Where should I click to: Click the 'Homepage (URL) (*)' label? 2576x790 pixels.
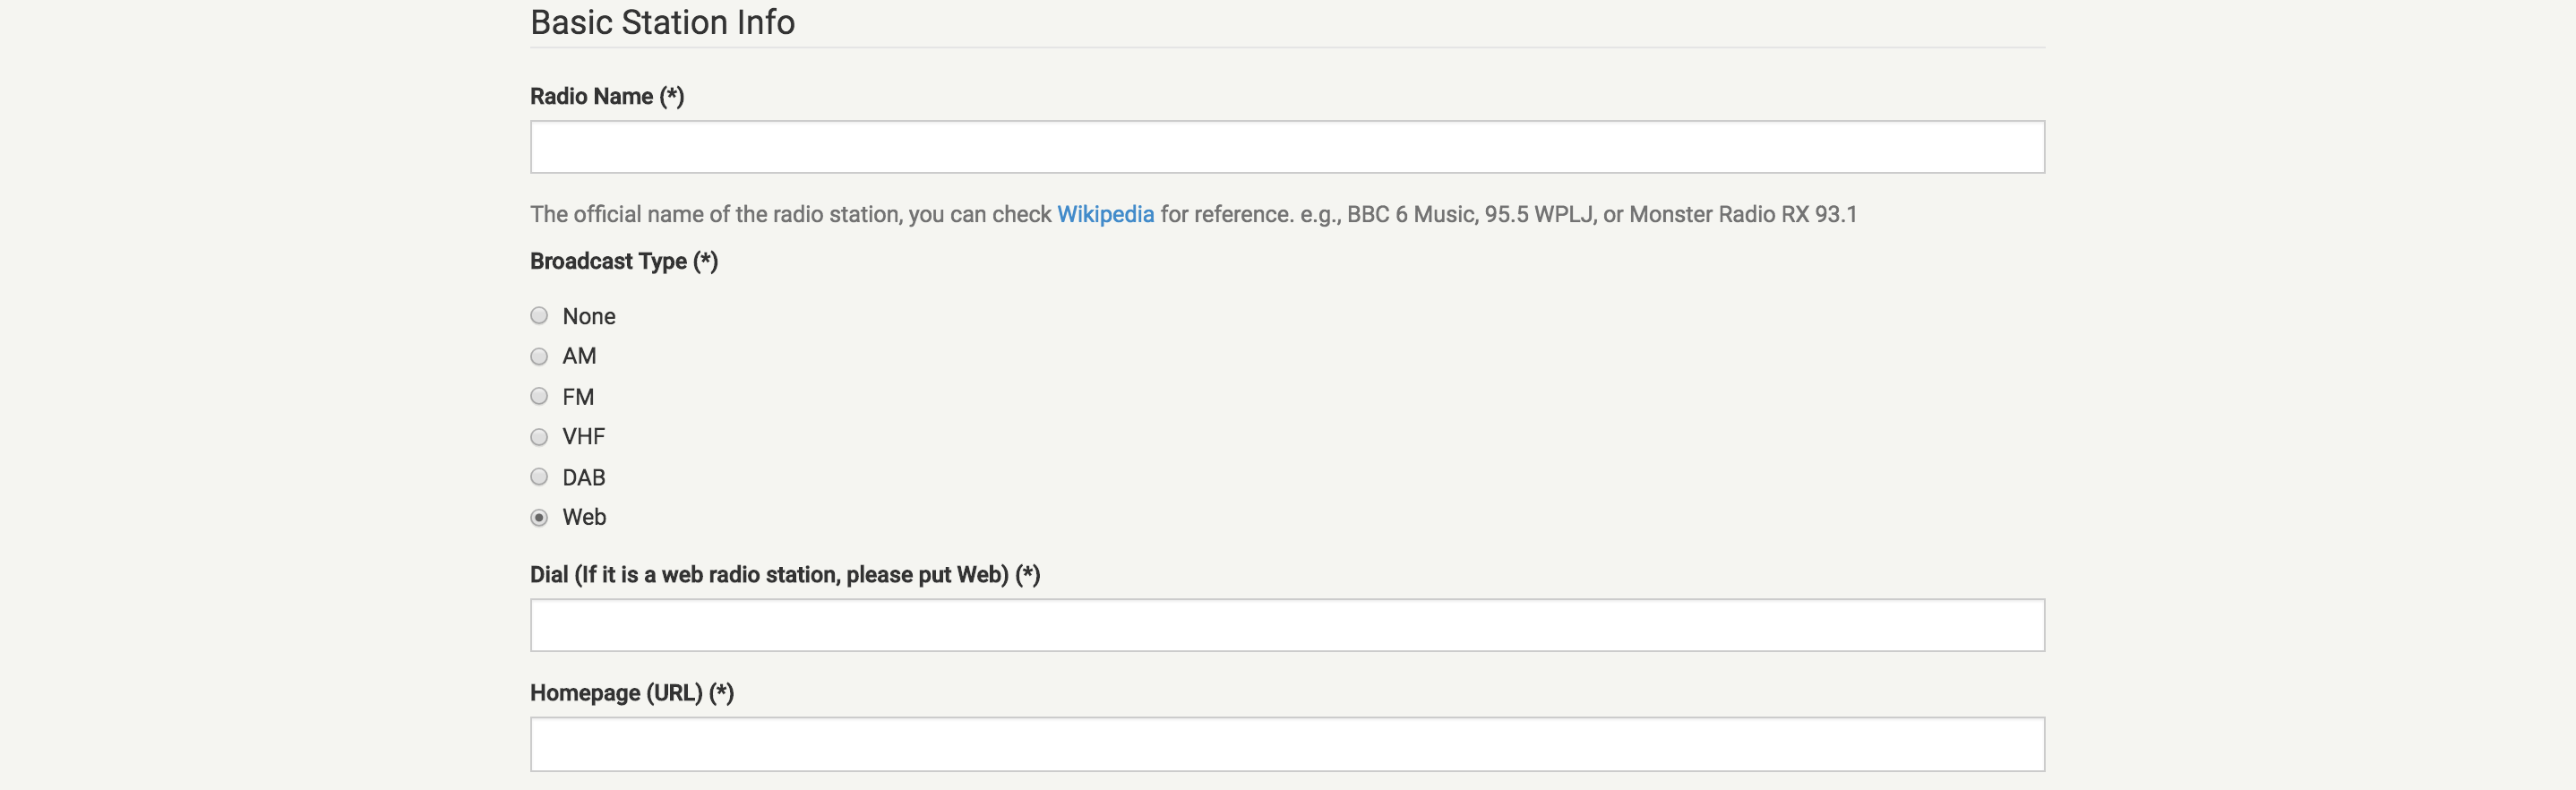[x=632, y=693]
